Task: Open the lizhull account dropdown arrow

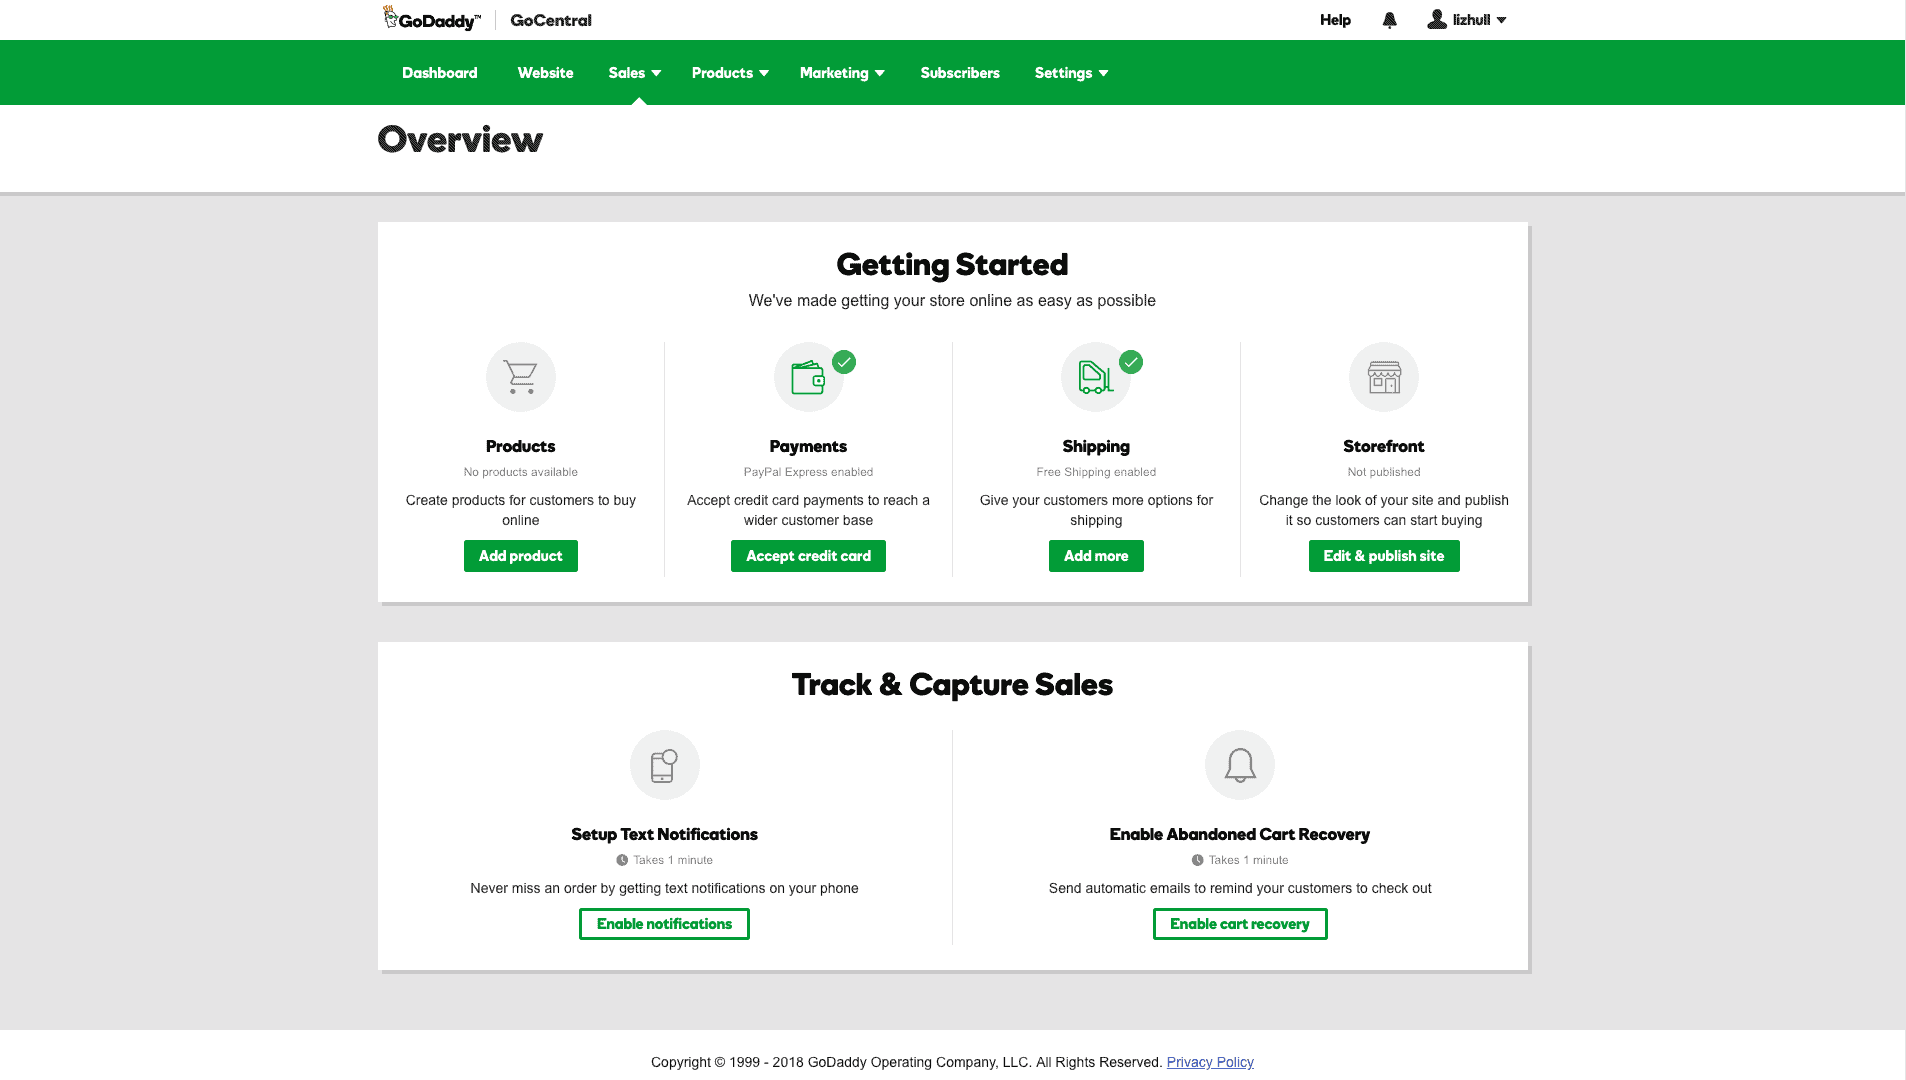Action: (x=1501, y=20)
